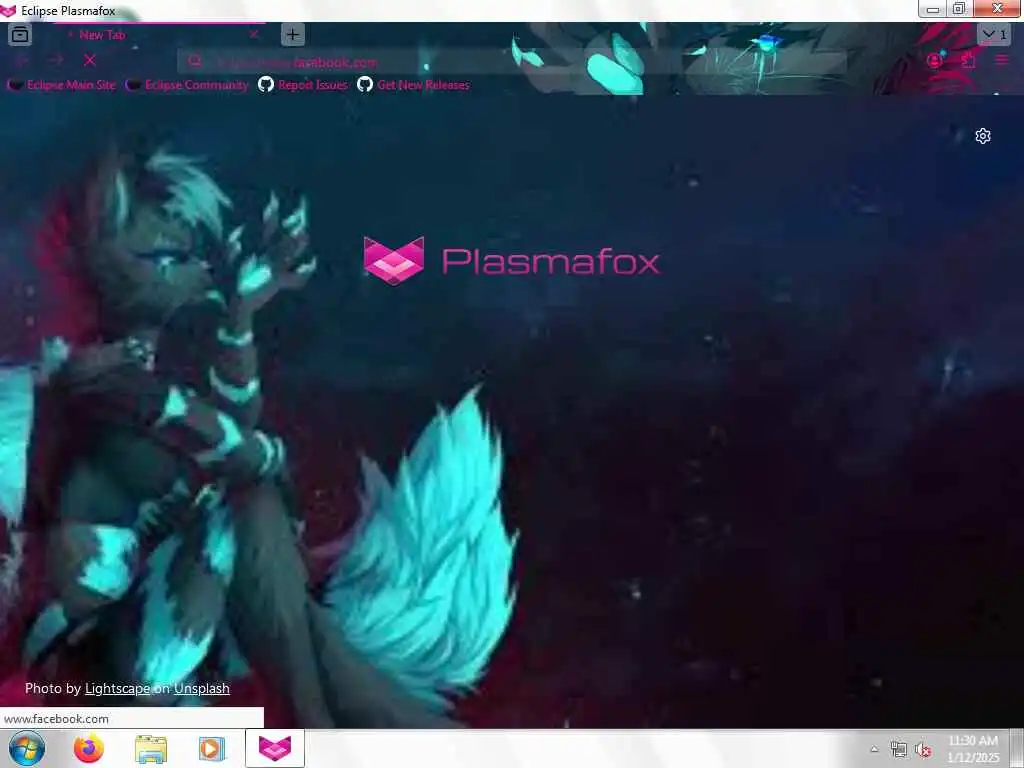Open Report Issues GitHub bookmark
The height and width of the screenshot is (768, 1024).
[303, 85]
